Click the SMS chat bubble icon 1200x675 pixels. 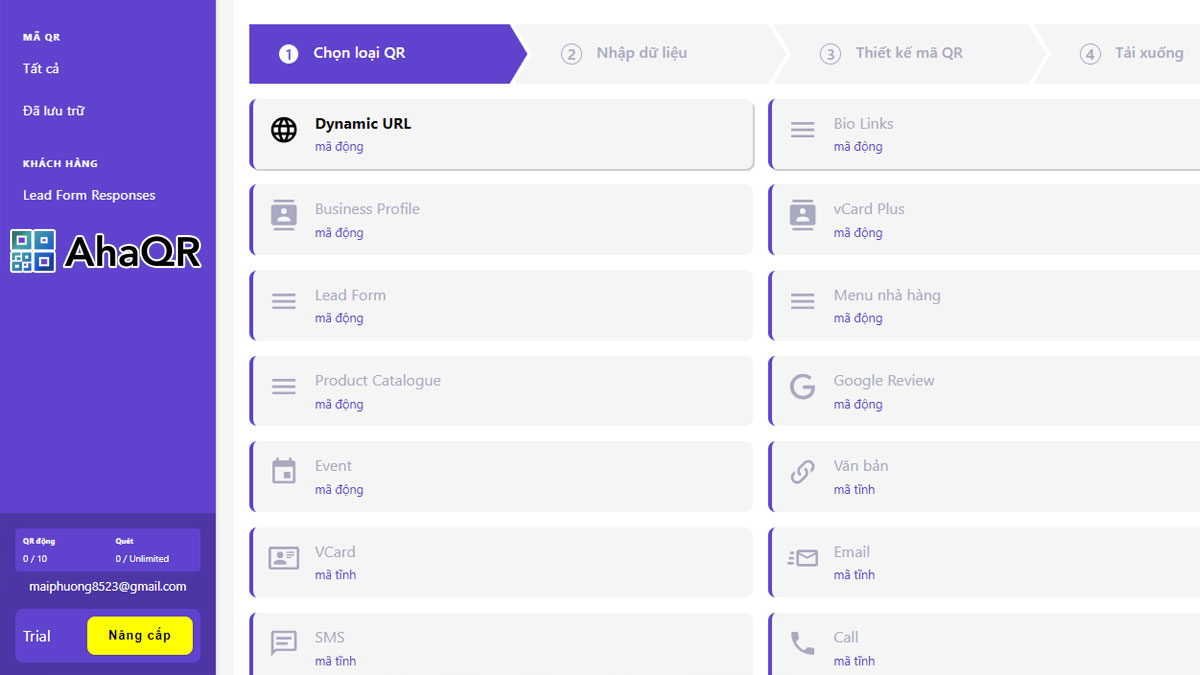coord(284,643)
